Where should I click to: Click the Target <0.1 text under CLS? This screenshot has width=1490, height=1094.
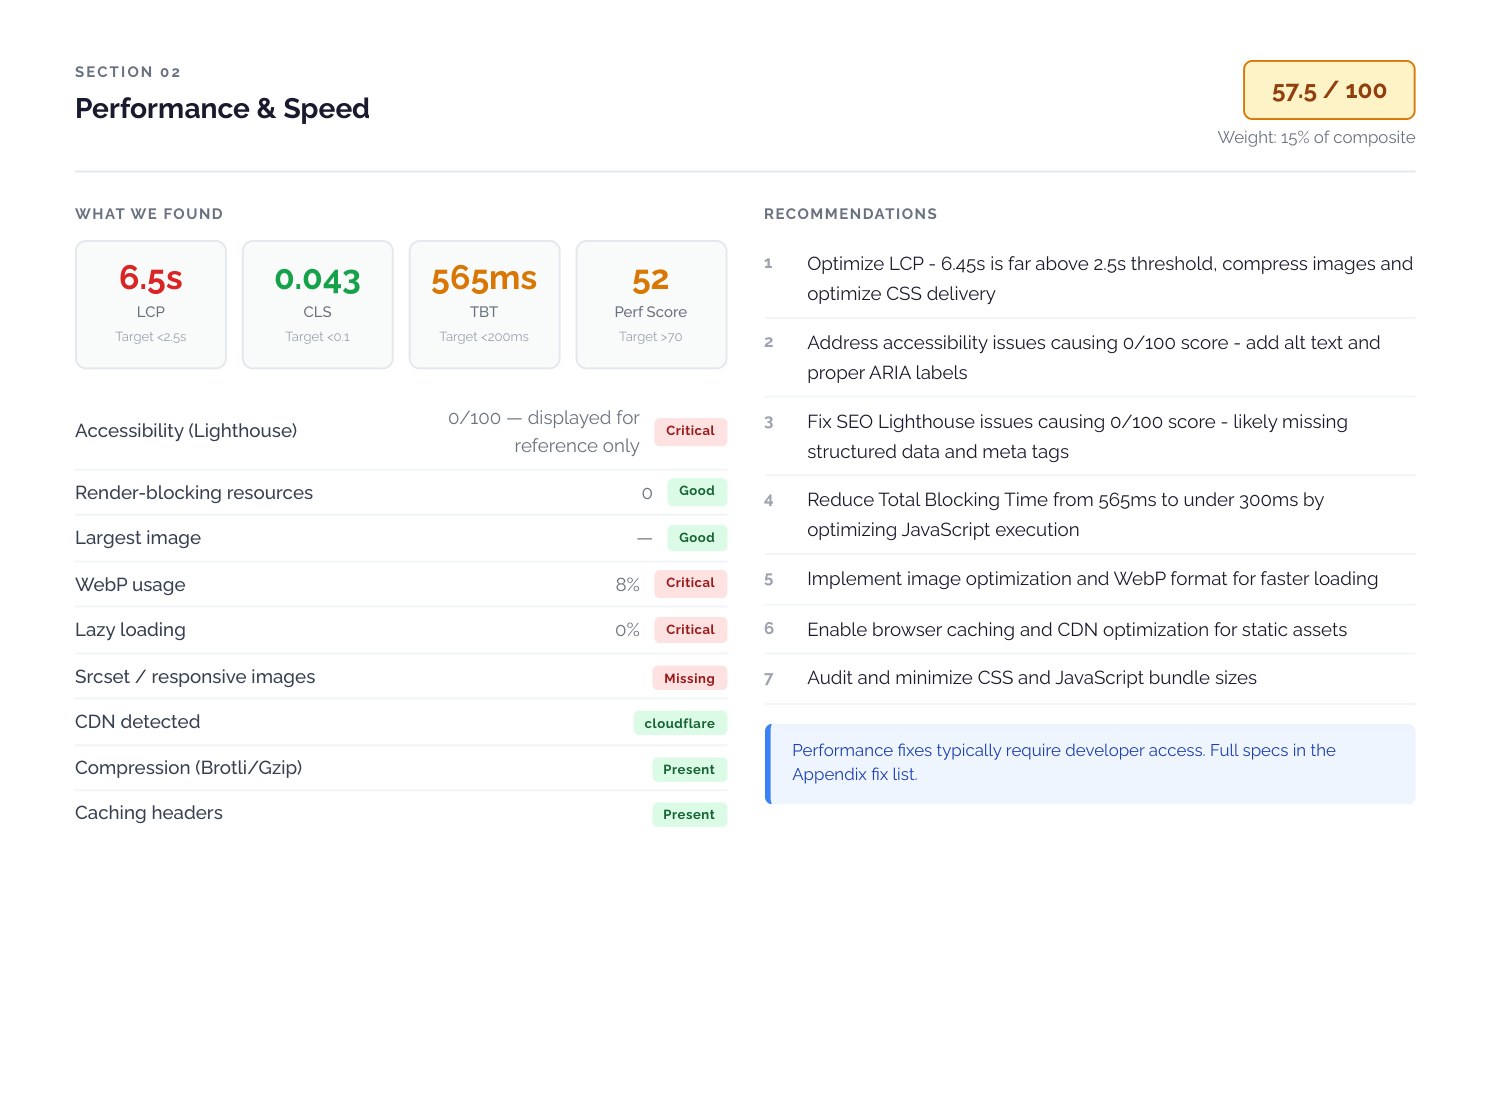click(x=318, y=337)
